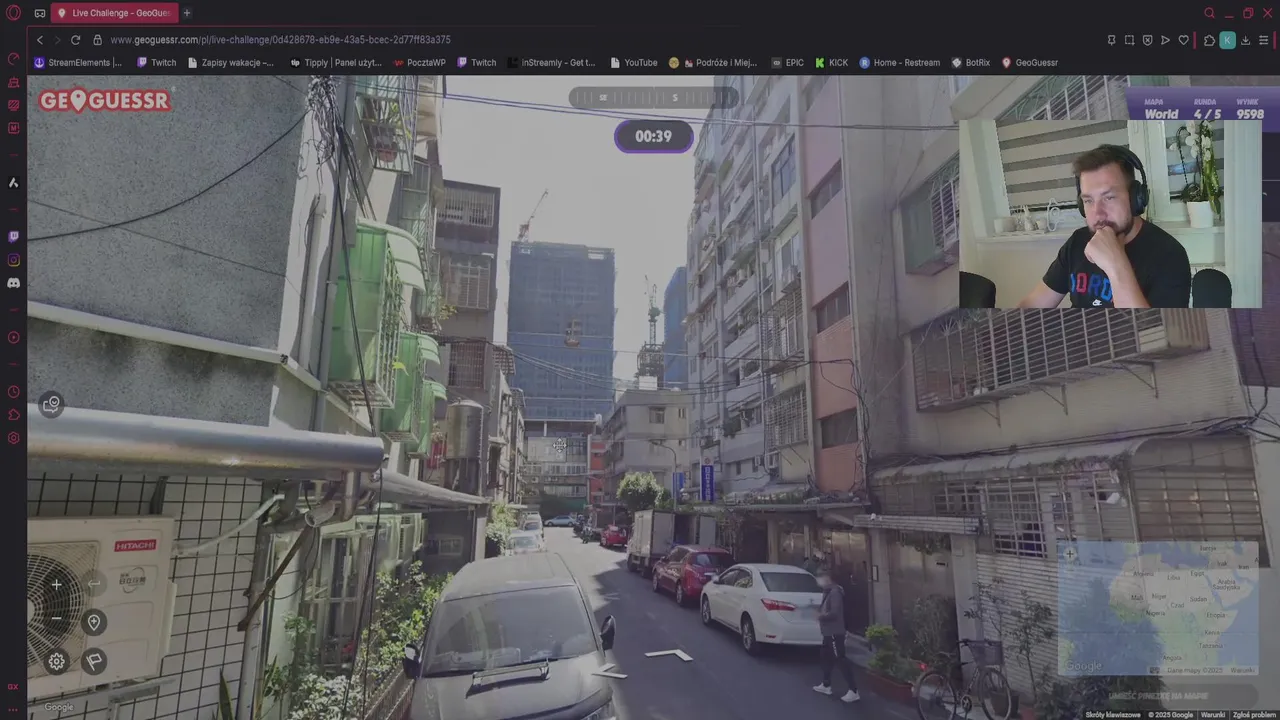The width and height of the screenshot is (1280, 720).
Task: Open the GeoGuessr bookmark
Action: tap(1029, 62)
